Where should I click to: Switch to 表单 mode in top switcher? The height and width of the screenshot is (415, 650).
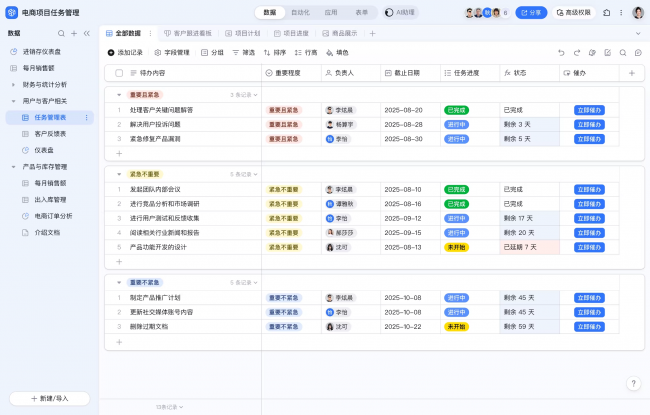(360, 13)
